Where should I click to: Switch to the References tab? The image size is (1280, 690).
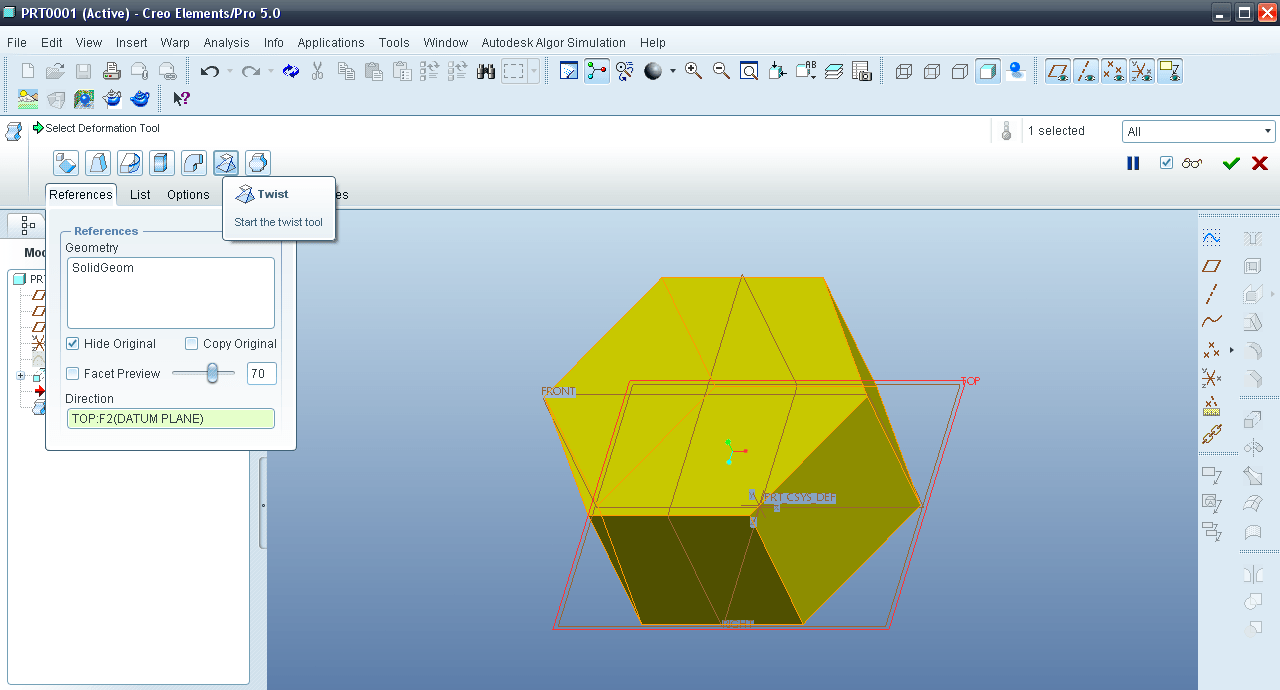pos(81,195)
